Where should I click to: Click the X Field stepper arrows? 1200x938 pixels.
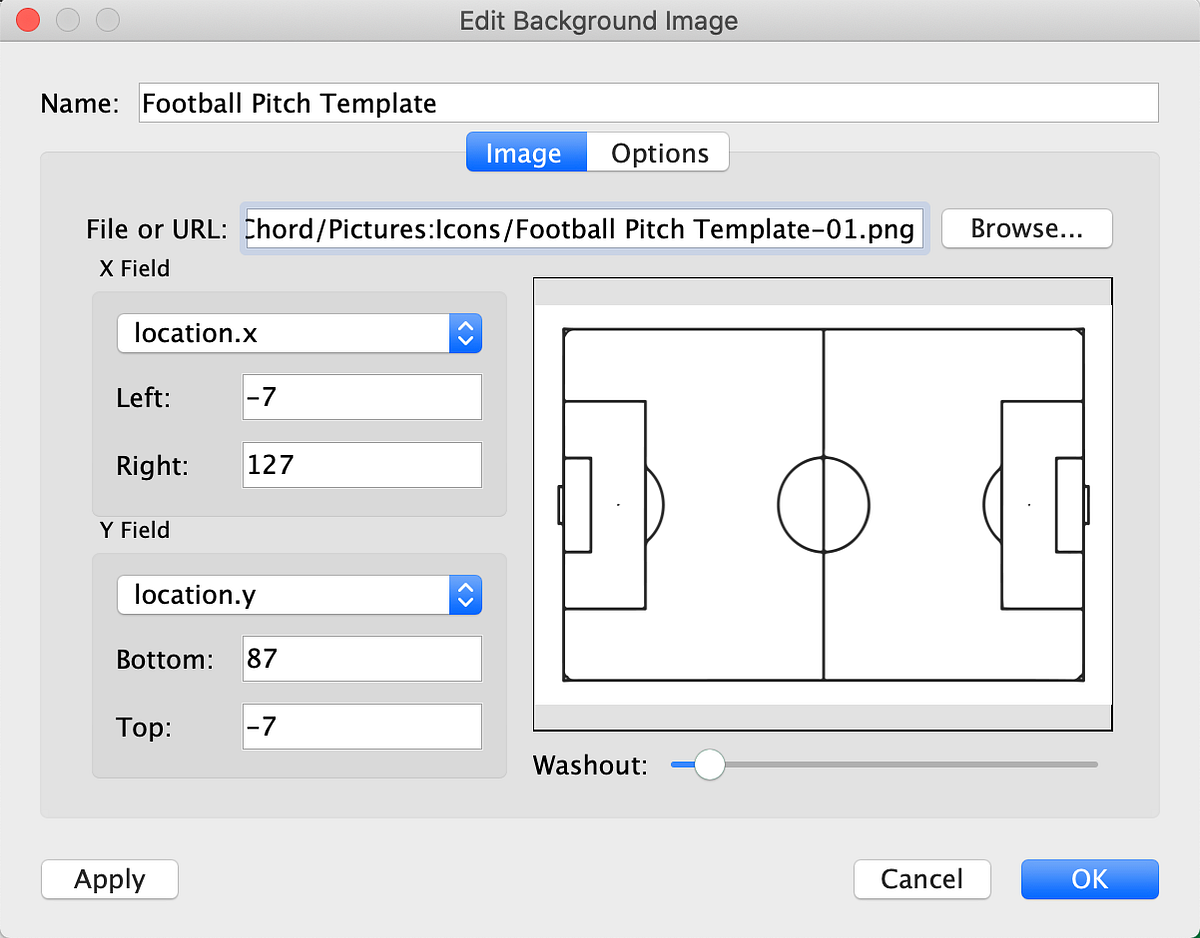(465, 333)
